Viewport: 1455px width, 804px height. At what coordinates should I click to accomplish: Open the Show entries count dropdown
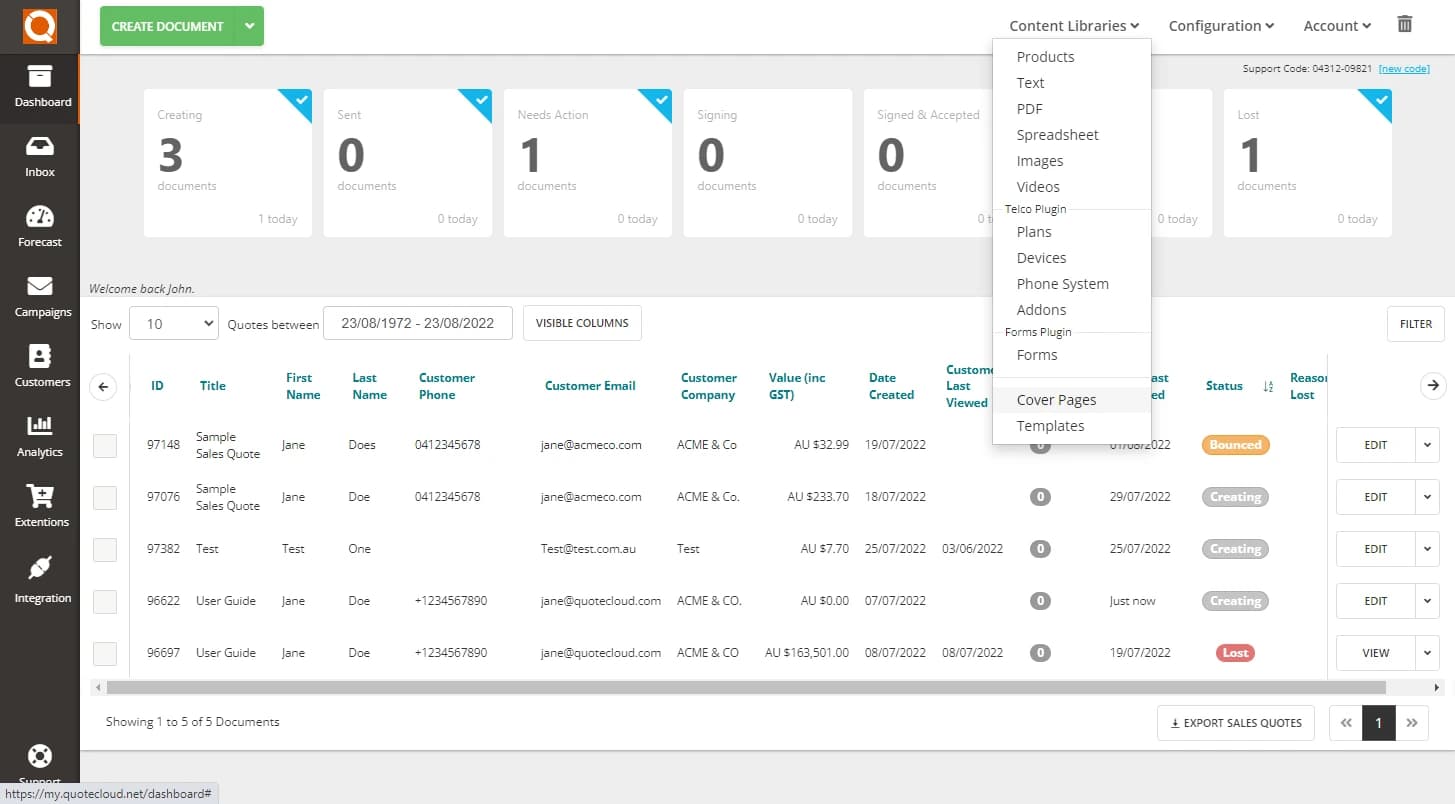[x=173, y=324]
